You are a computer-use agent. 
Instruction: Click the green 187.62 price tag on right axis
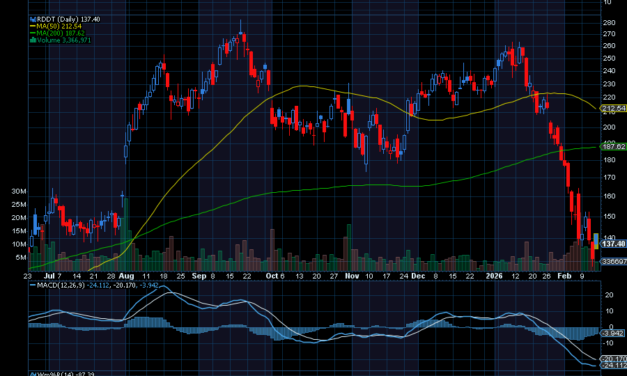tap(614, 147)
